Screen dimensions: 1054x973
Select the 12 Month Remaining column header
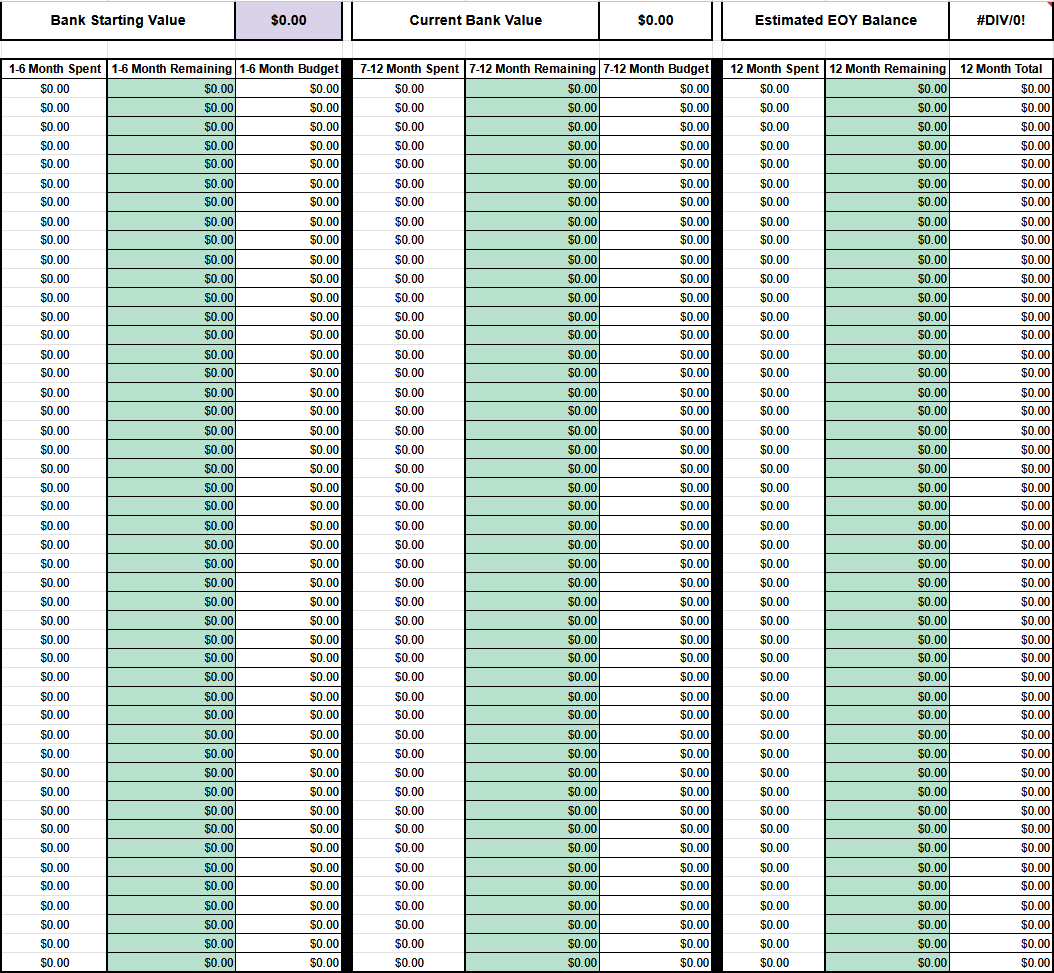tap(887, 69)
